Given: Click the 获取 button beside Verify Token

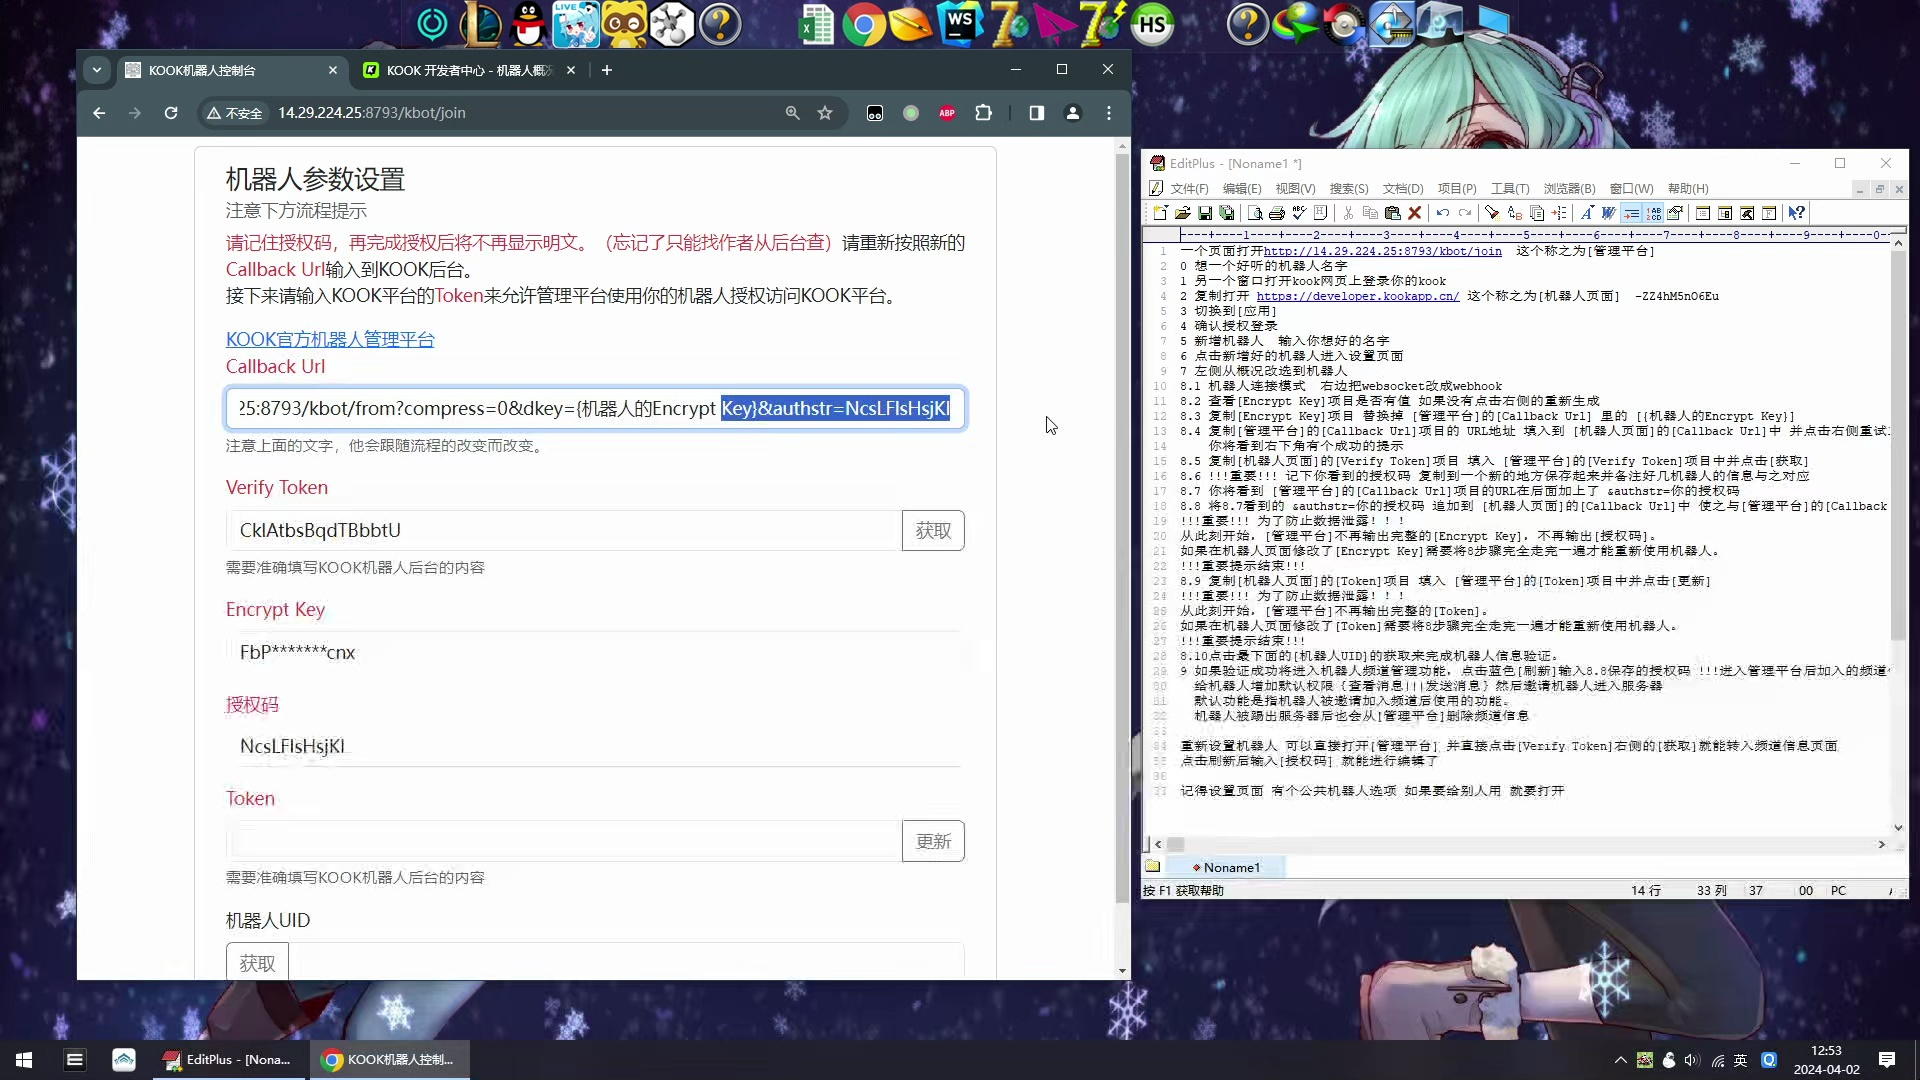Looking at the screenshot, I should coord(933,531).
